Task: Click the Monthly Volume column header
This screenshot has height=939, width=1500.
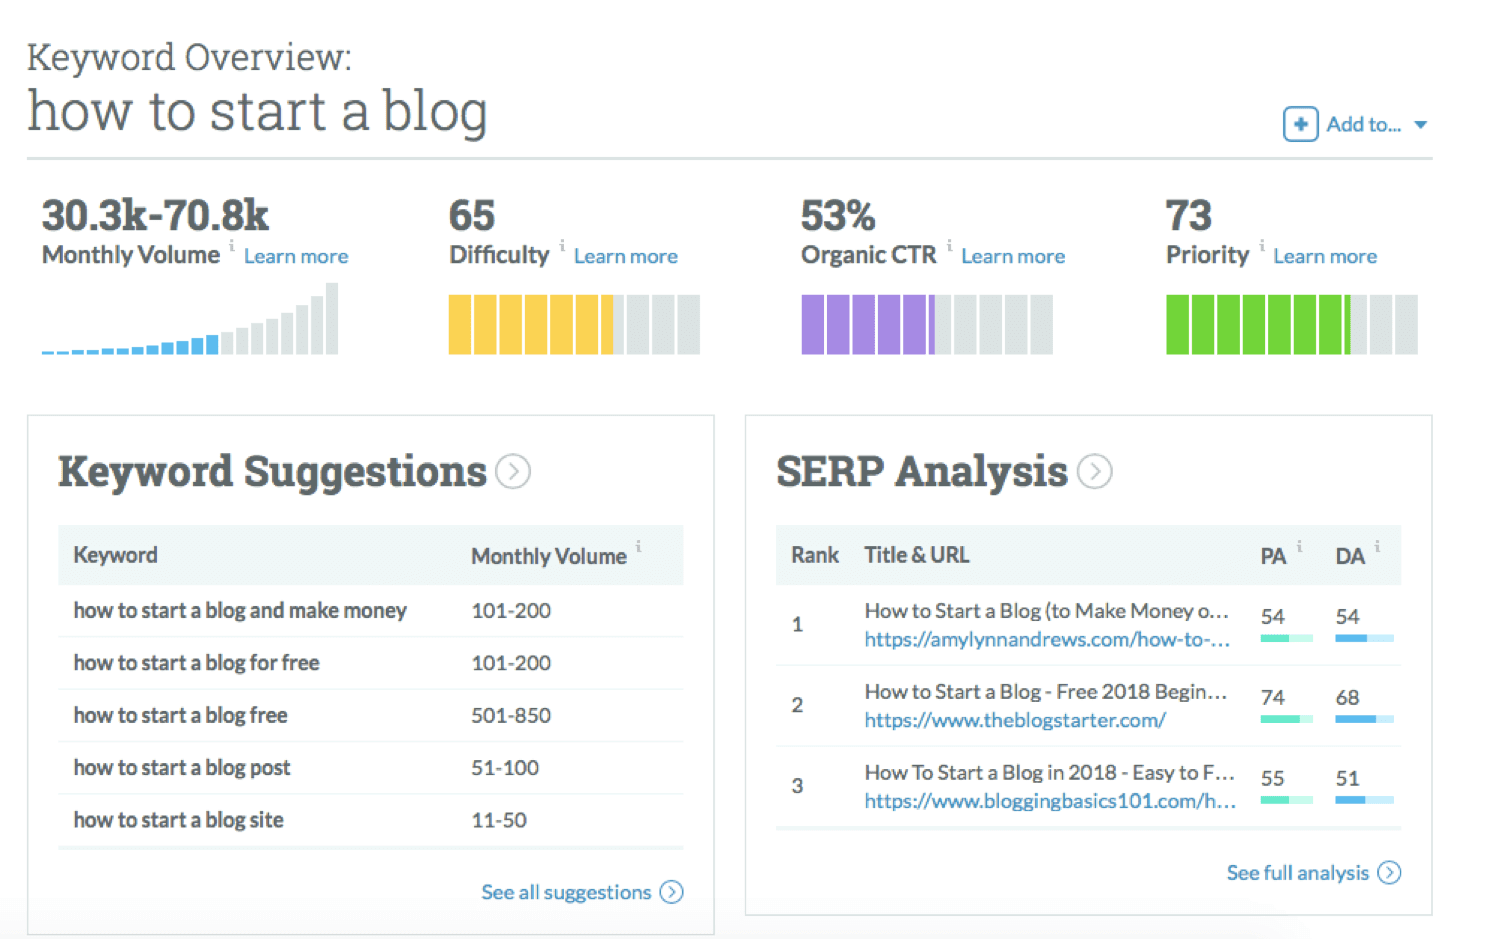Action: [549, 556]
